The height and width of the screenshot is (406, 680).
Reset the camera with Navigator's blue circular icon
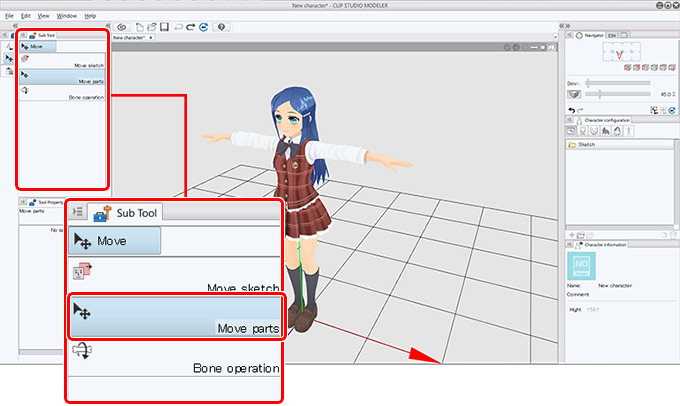click(x=672, y=110)
